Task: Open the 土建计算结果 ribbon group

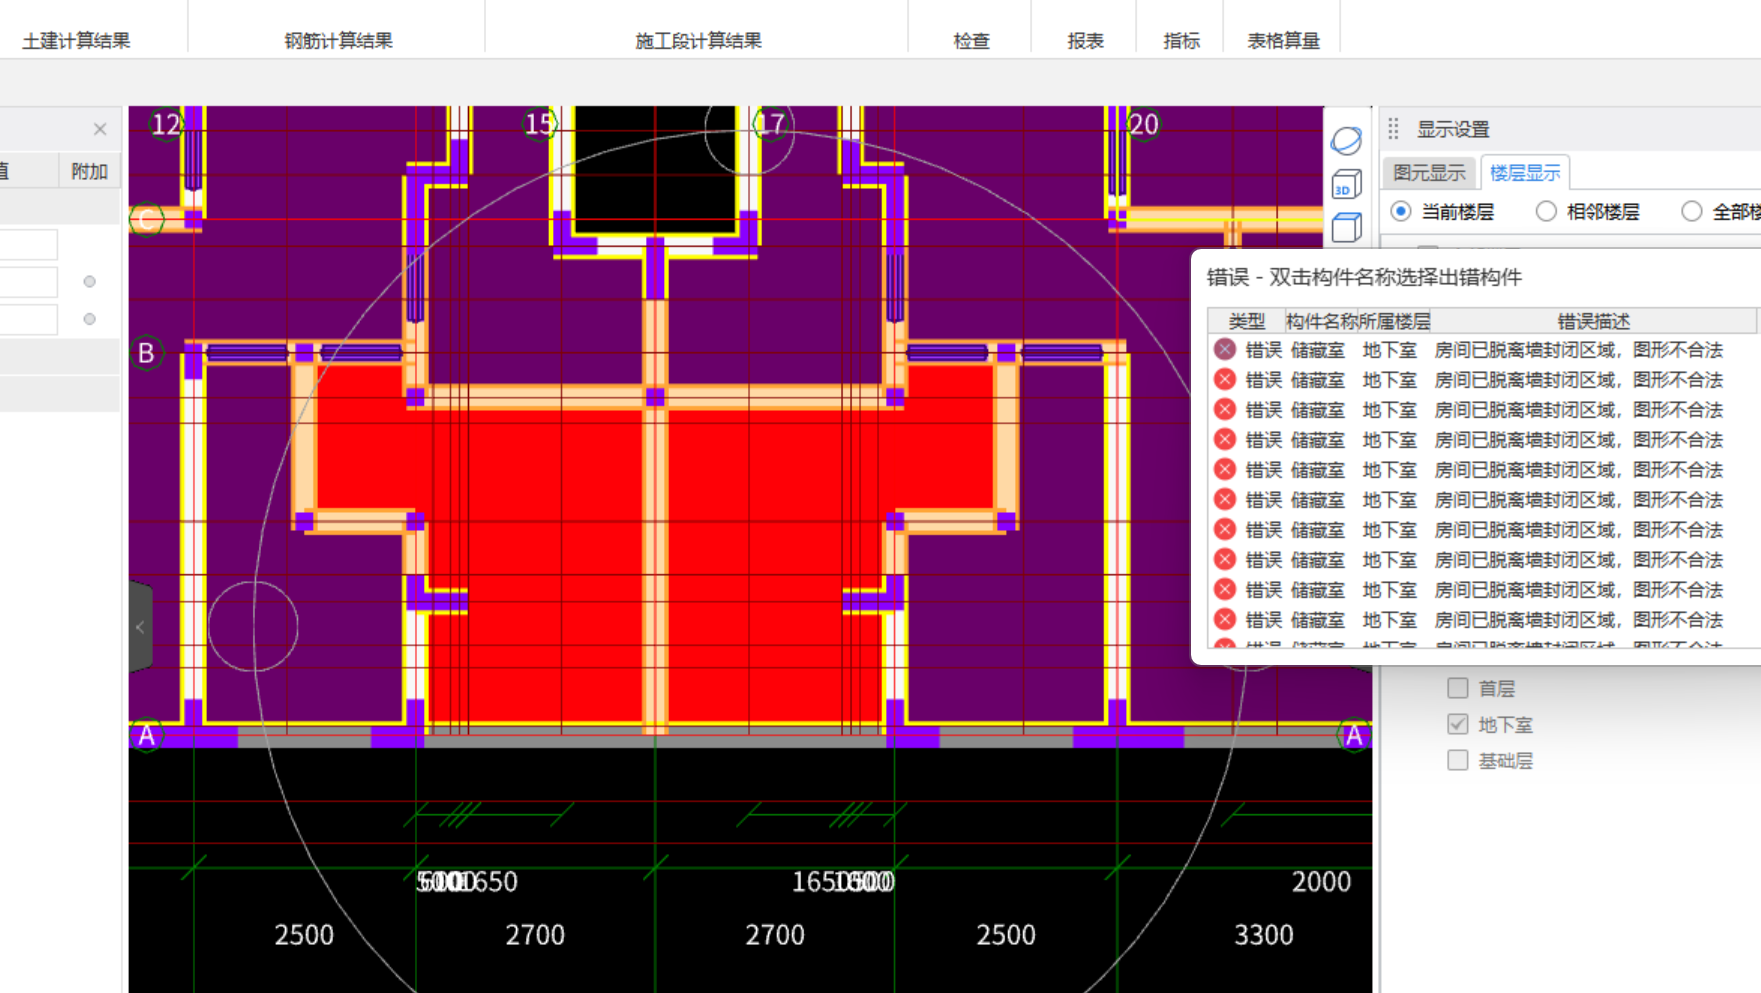Action: coord(76,41)
